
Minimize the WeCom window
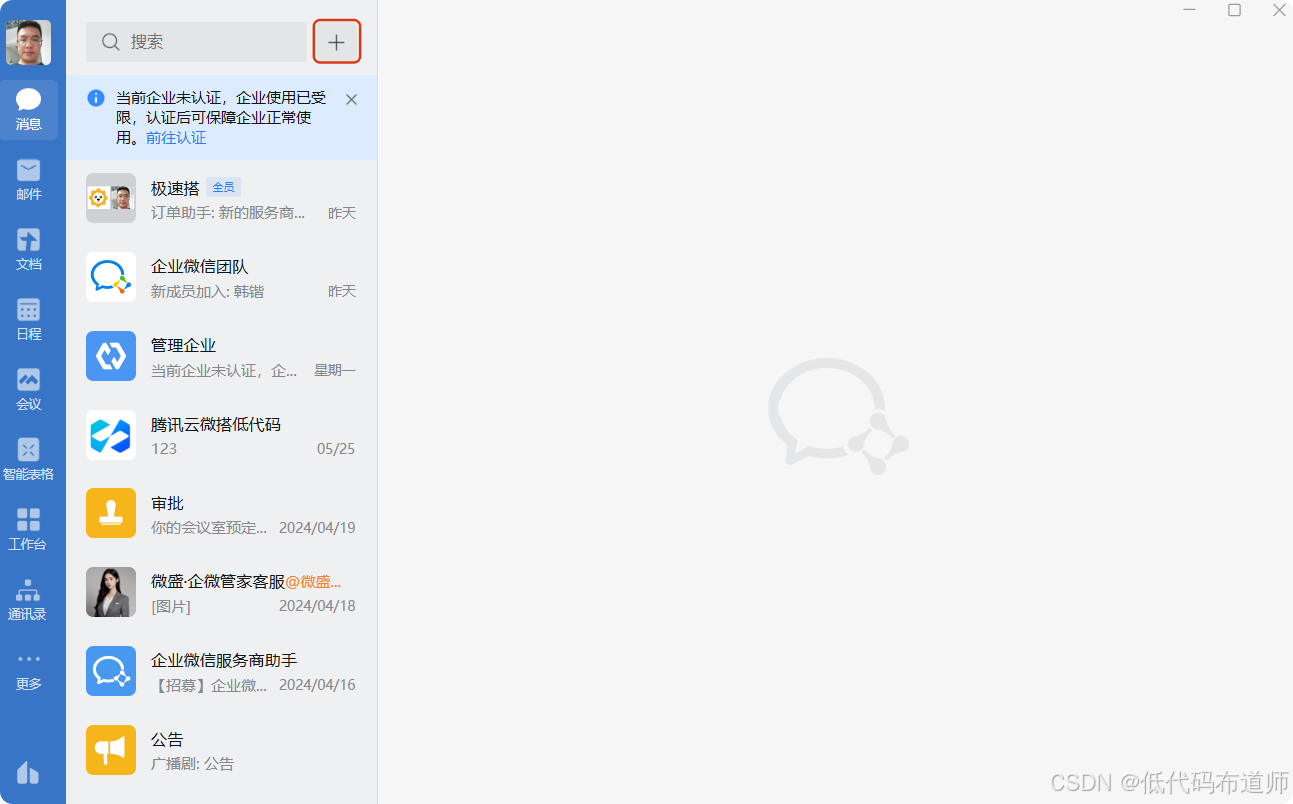point(1190,10)
